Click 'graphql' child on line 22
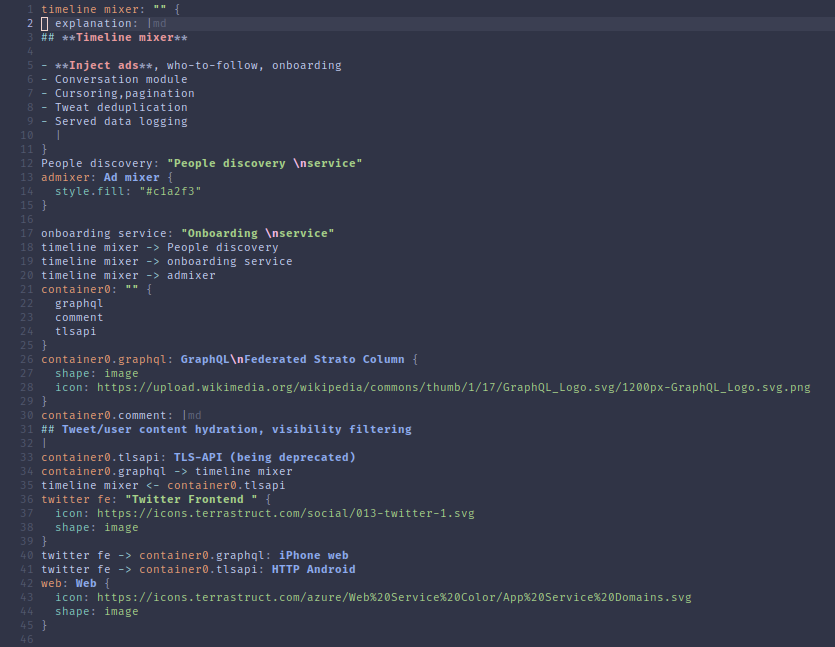Screen dimensions: 835x647 pos(79,304)
